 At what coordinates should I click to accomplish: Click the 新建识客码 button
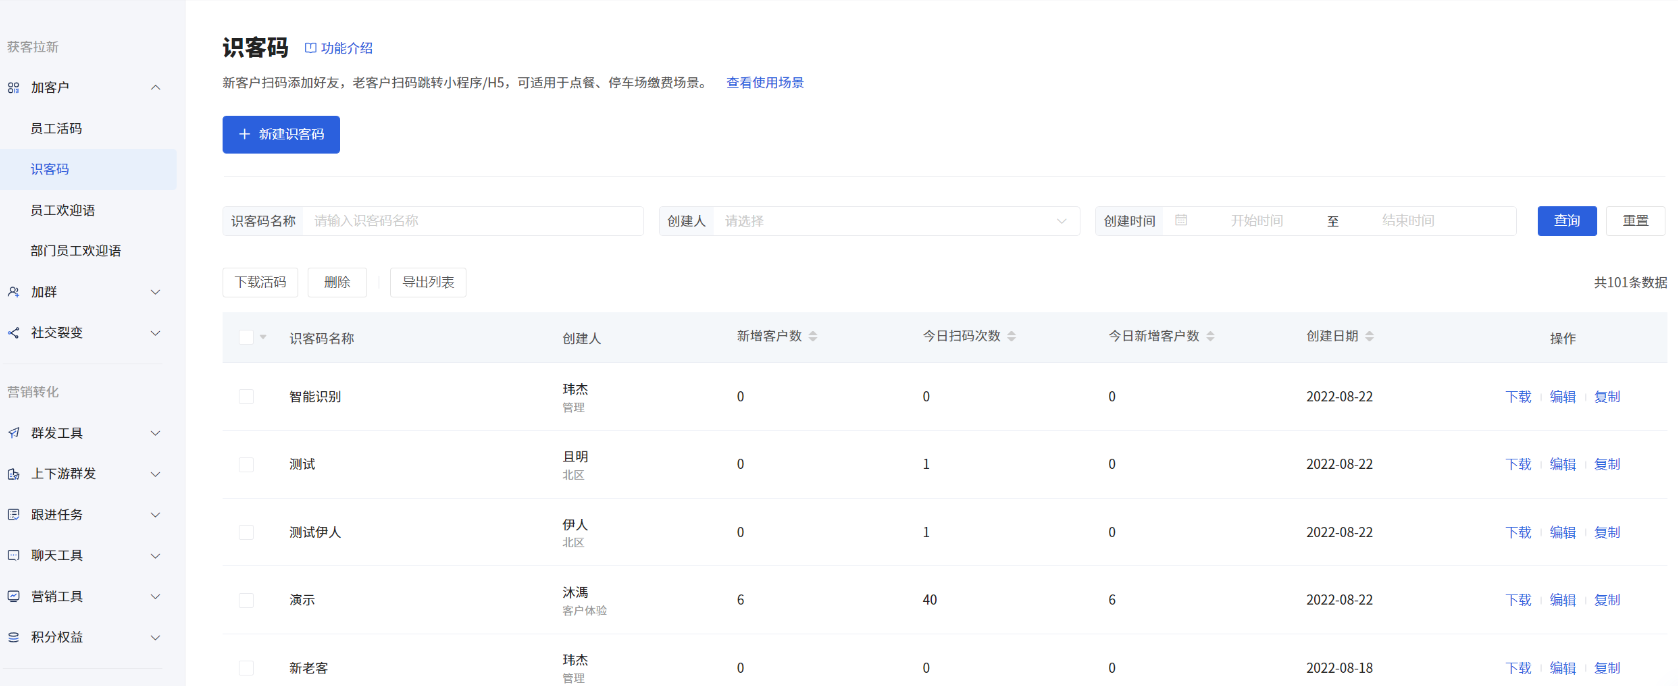click(281, 135)
